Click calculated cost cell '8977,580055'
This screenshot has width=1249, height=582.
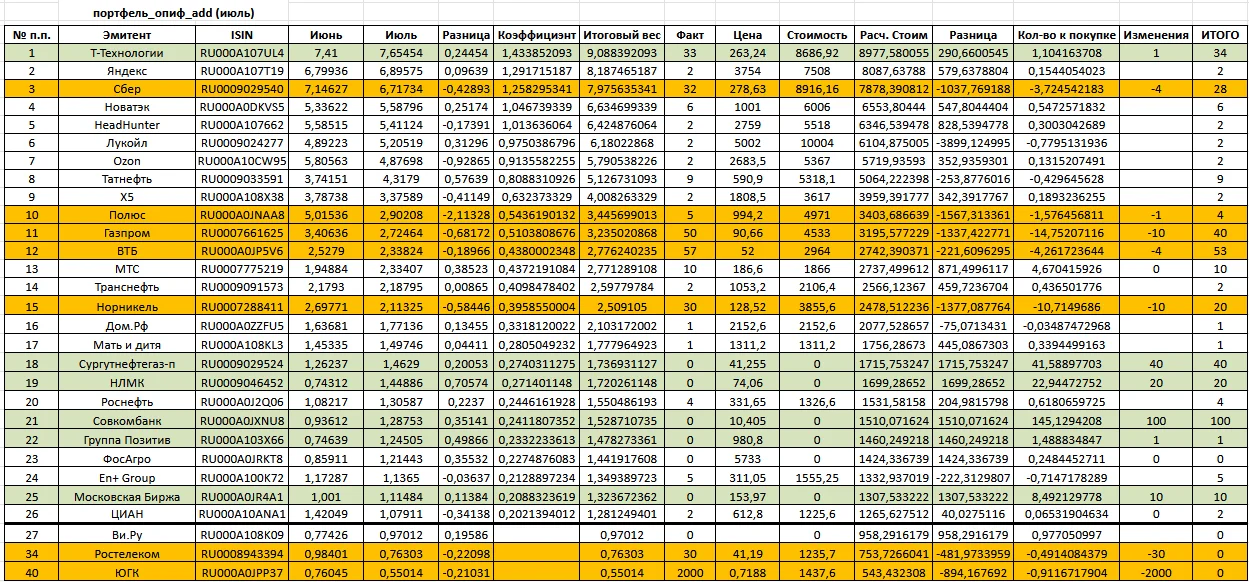point(895,53)
